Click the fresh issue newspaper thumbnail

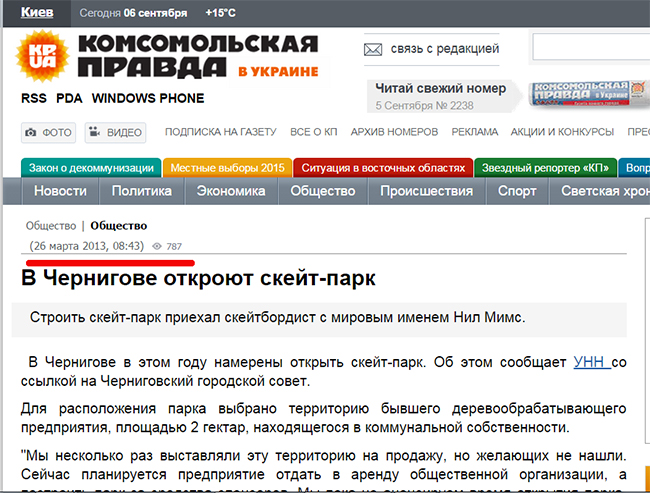pos(579,96)
